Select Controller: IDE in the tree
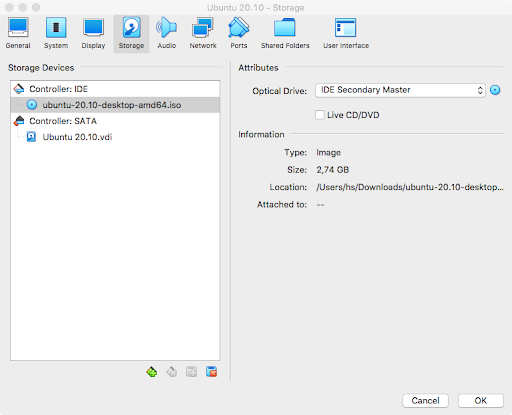Screen dimensions: 512x415 click(115, 89)
